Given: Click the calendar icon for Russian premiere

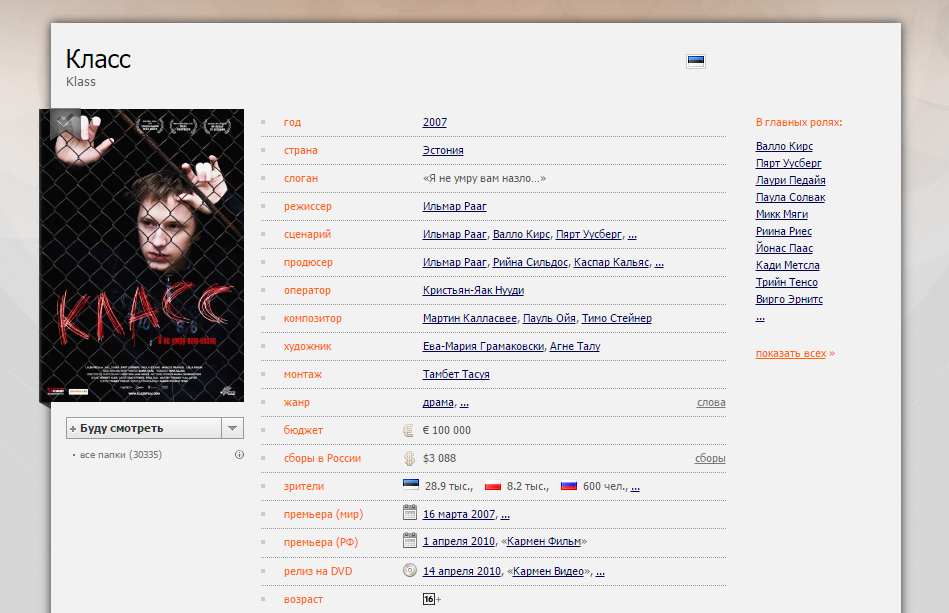Looking at the screenshot, I should click(409, 542).
